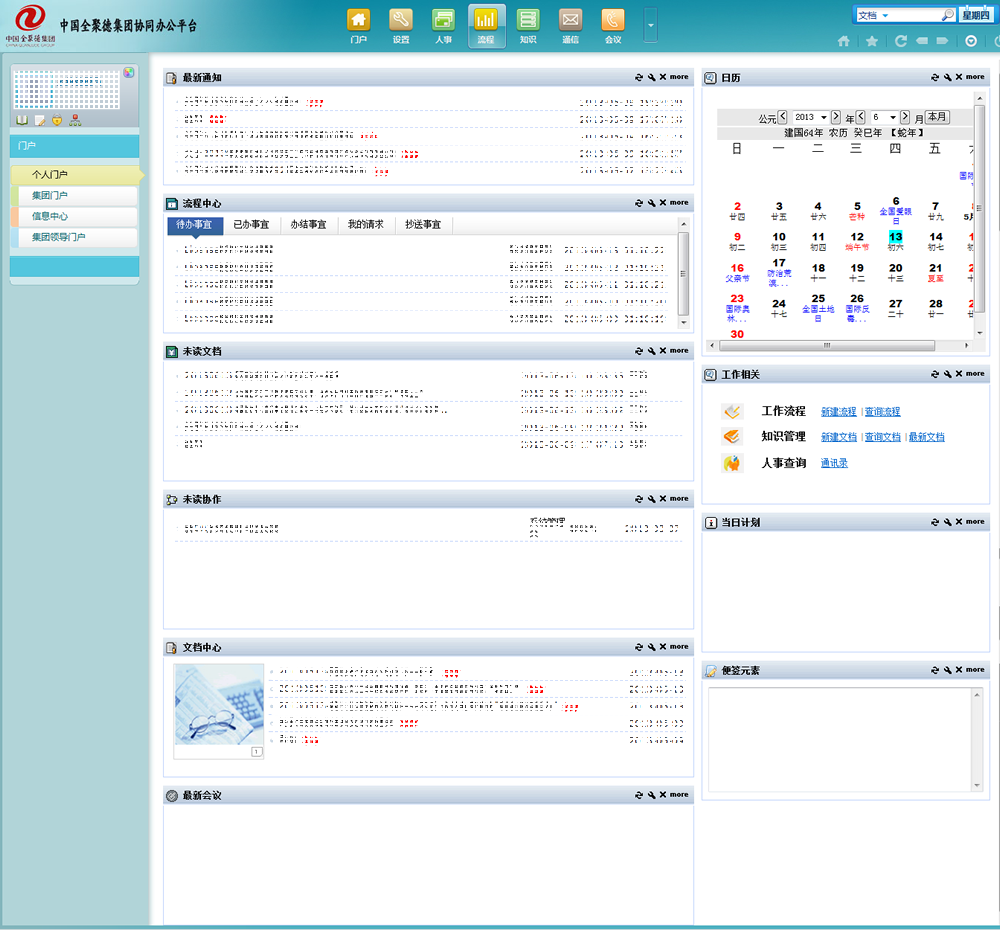1000x930 pixels.
Task: Click the notepad pencil icon in sidebar
Action: [x=40, y=120]
